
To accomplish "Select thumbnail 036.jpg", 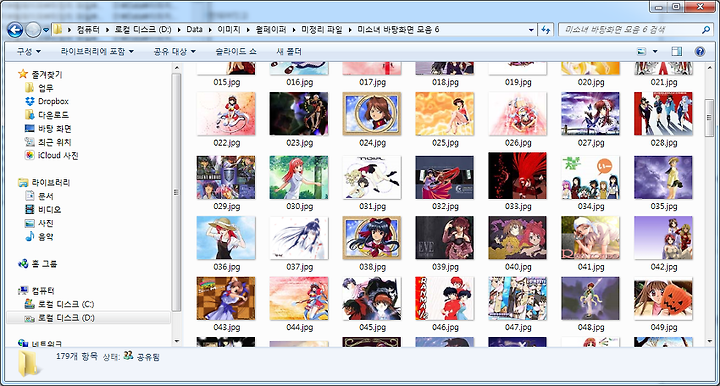I will pos(226,238).
